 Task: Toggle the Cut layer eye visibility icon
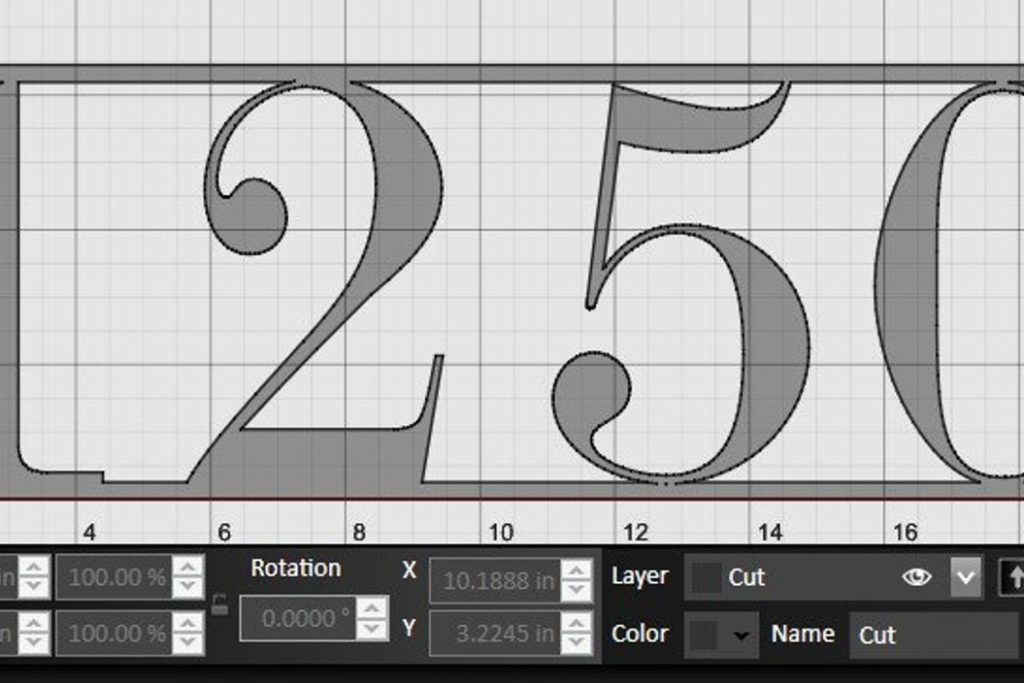[x=916, y=577]
